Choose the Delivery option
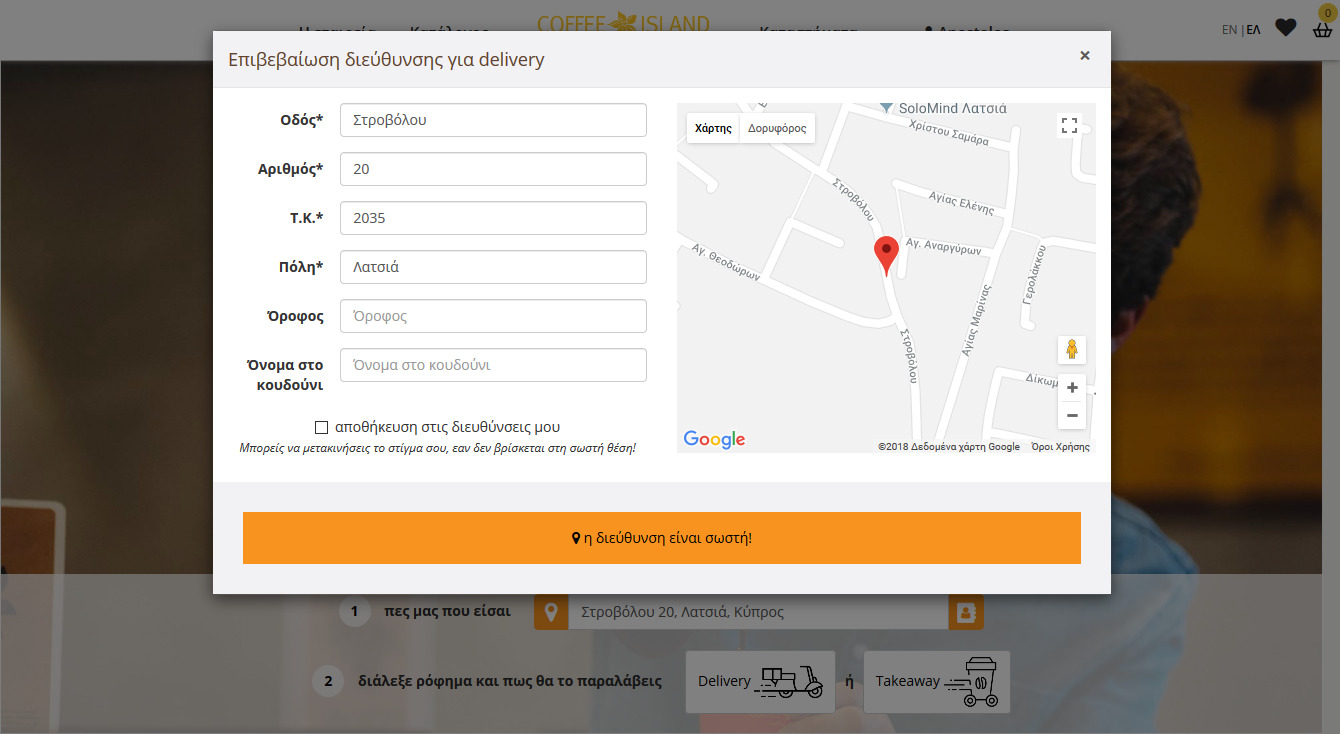This screenshot has width=1340, height=734. pyautogui.click(x=760, y=681)
